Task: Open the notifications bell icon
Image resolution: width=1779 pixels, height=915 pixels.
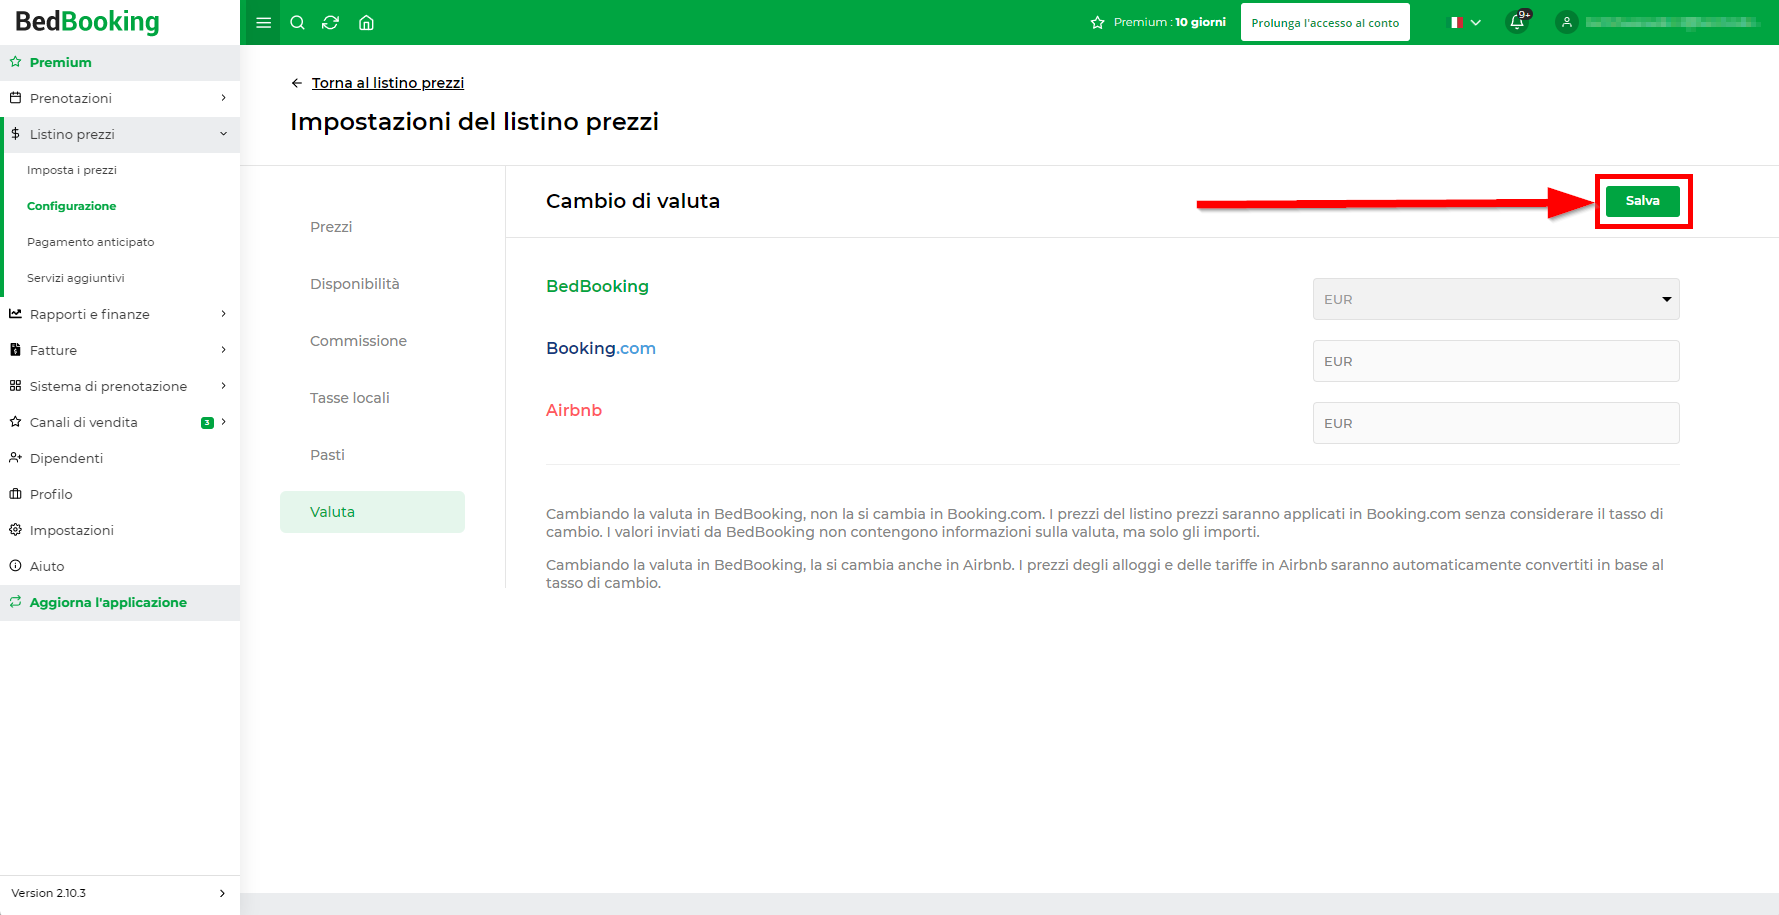Action: pyautogui.click(x=1517, y=22)
